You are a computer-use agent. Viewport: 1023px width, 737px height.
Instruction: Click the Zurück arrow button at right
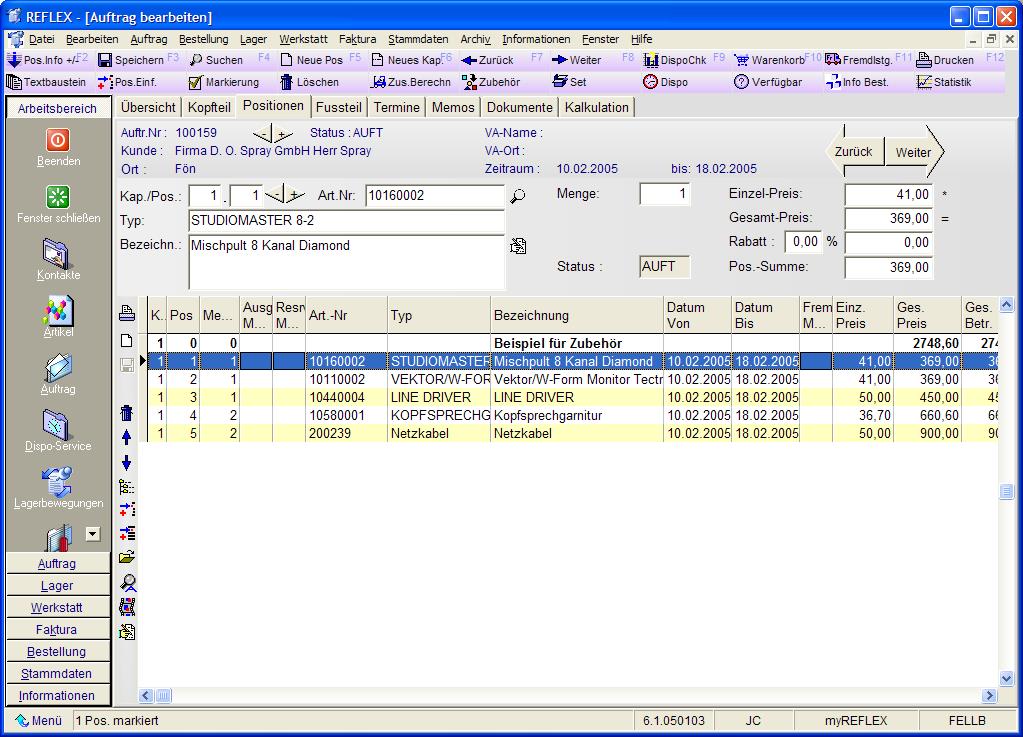coord(855,151)
